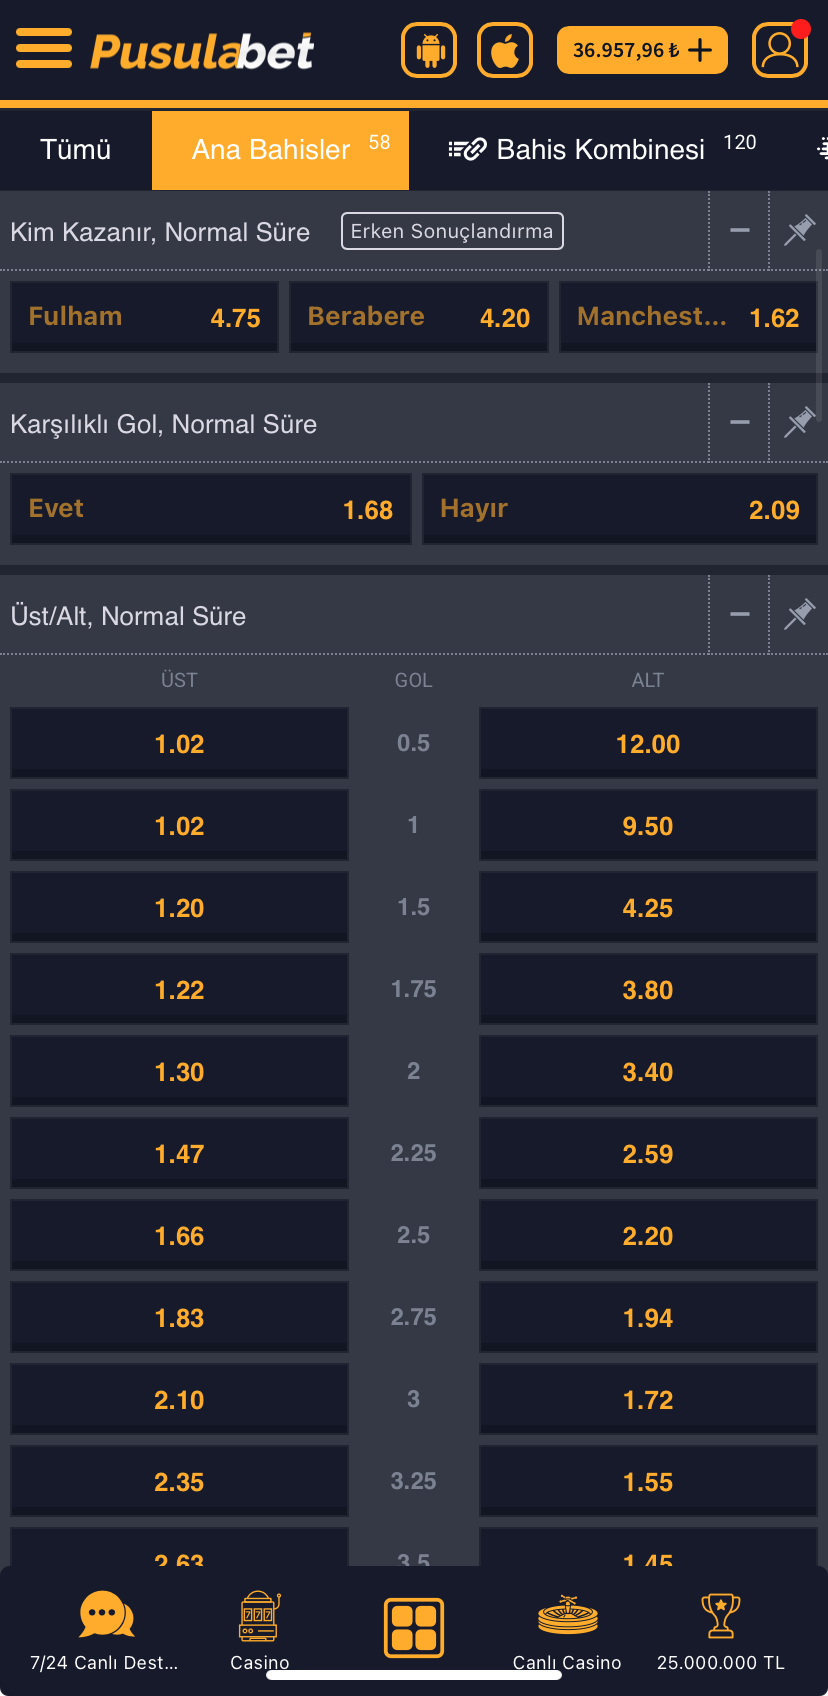This screenshot has width=828, height=1696.
Task: Switch to the Tümü tab
Action: coord(75,150)
